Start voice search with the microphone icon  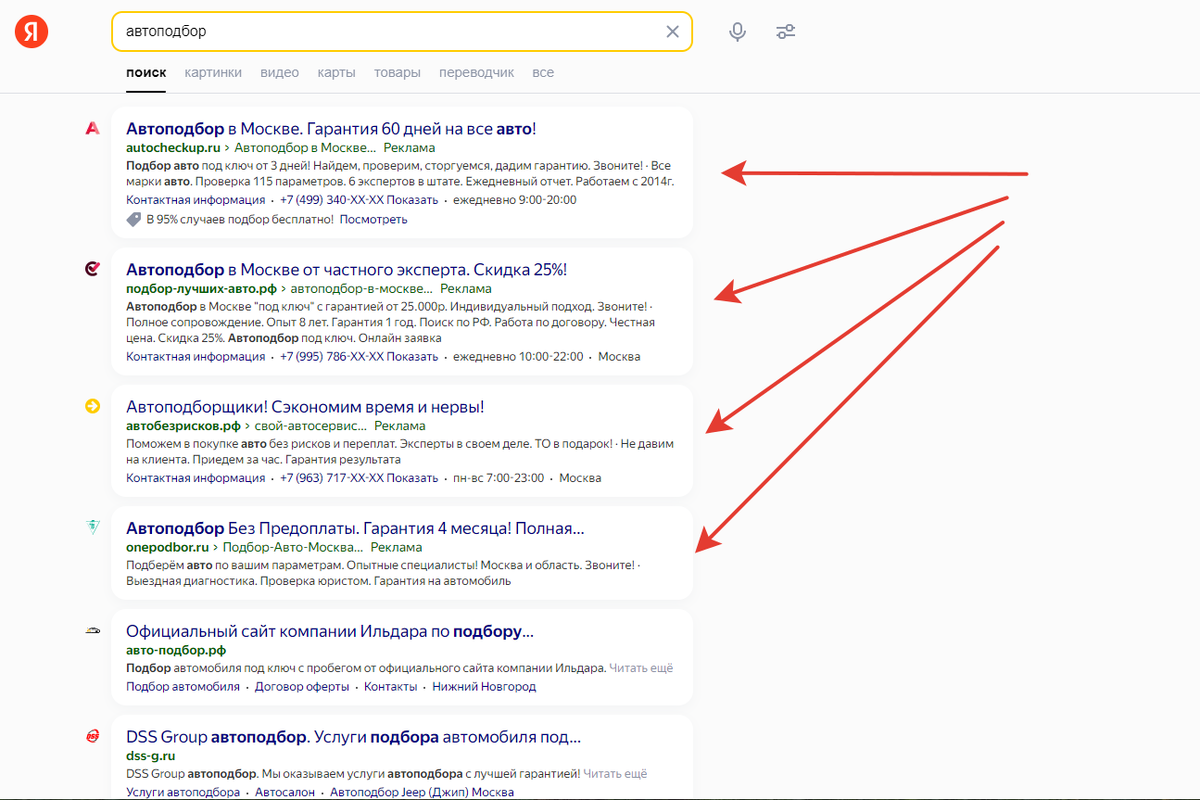pos(737,32)
